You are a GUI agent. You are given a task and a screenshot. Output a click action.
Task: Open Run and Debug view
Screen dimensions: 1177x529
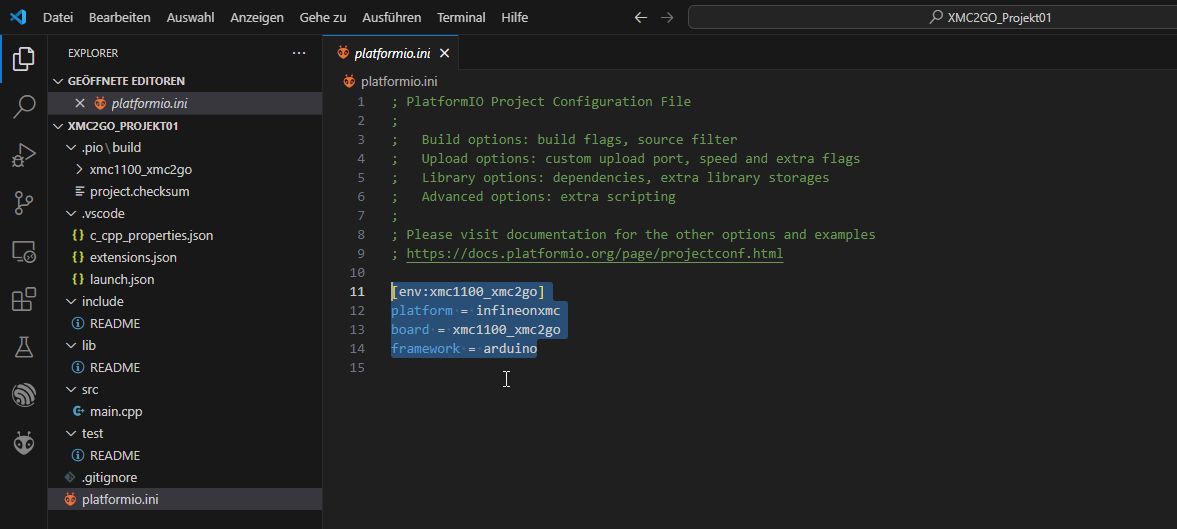click(x=23, y=155)
